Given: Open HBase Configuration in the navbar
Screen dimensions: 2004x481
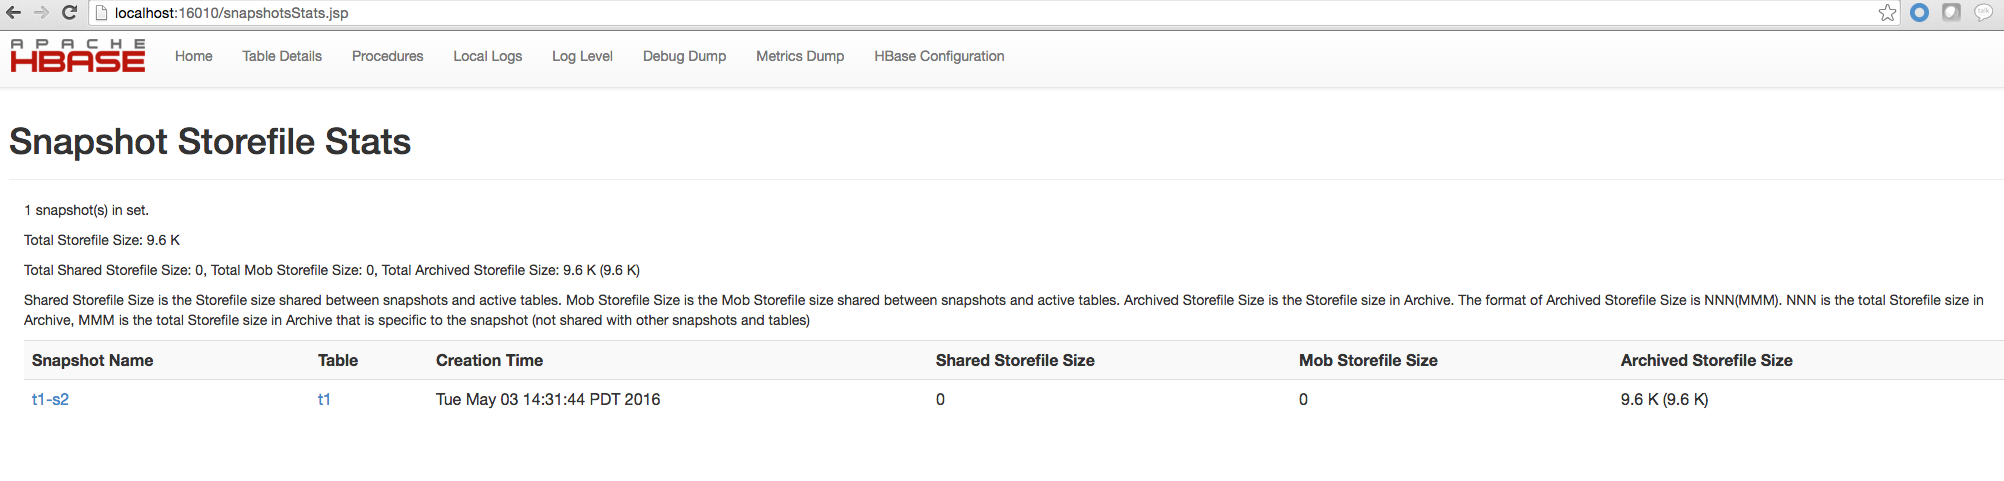Looking at the screenshot, I should pyautogui.click(x=939, y=56).
